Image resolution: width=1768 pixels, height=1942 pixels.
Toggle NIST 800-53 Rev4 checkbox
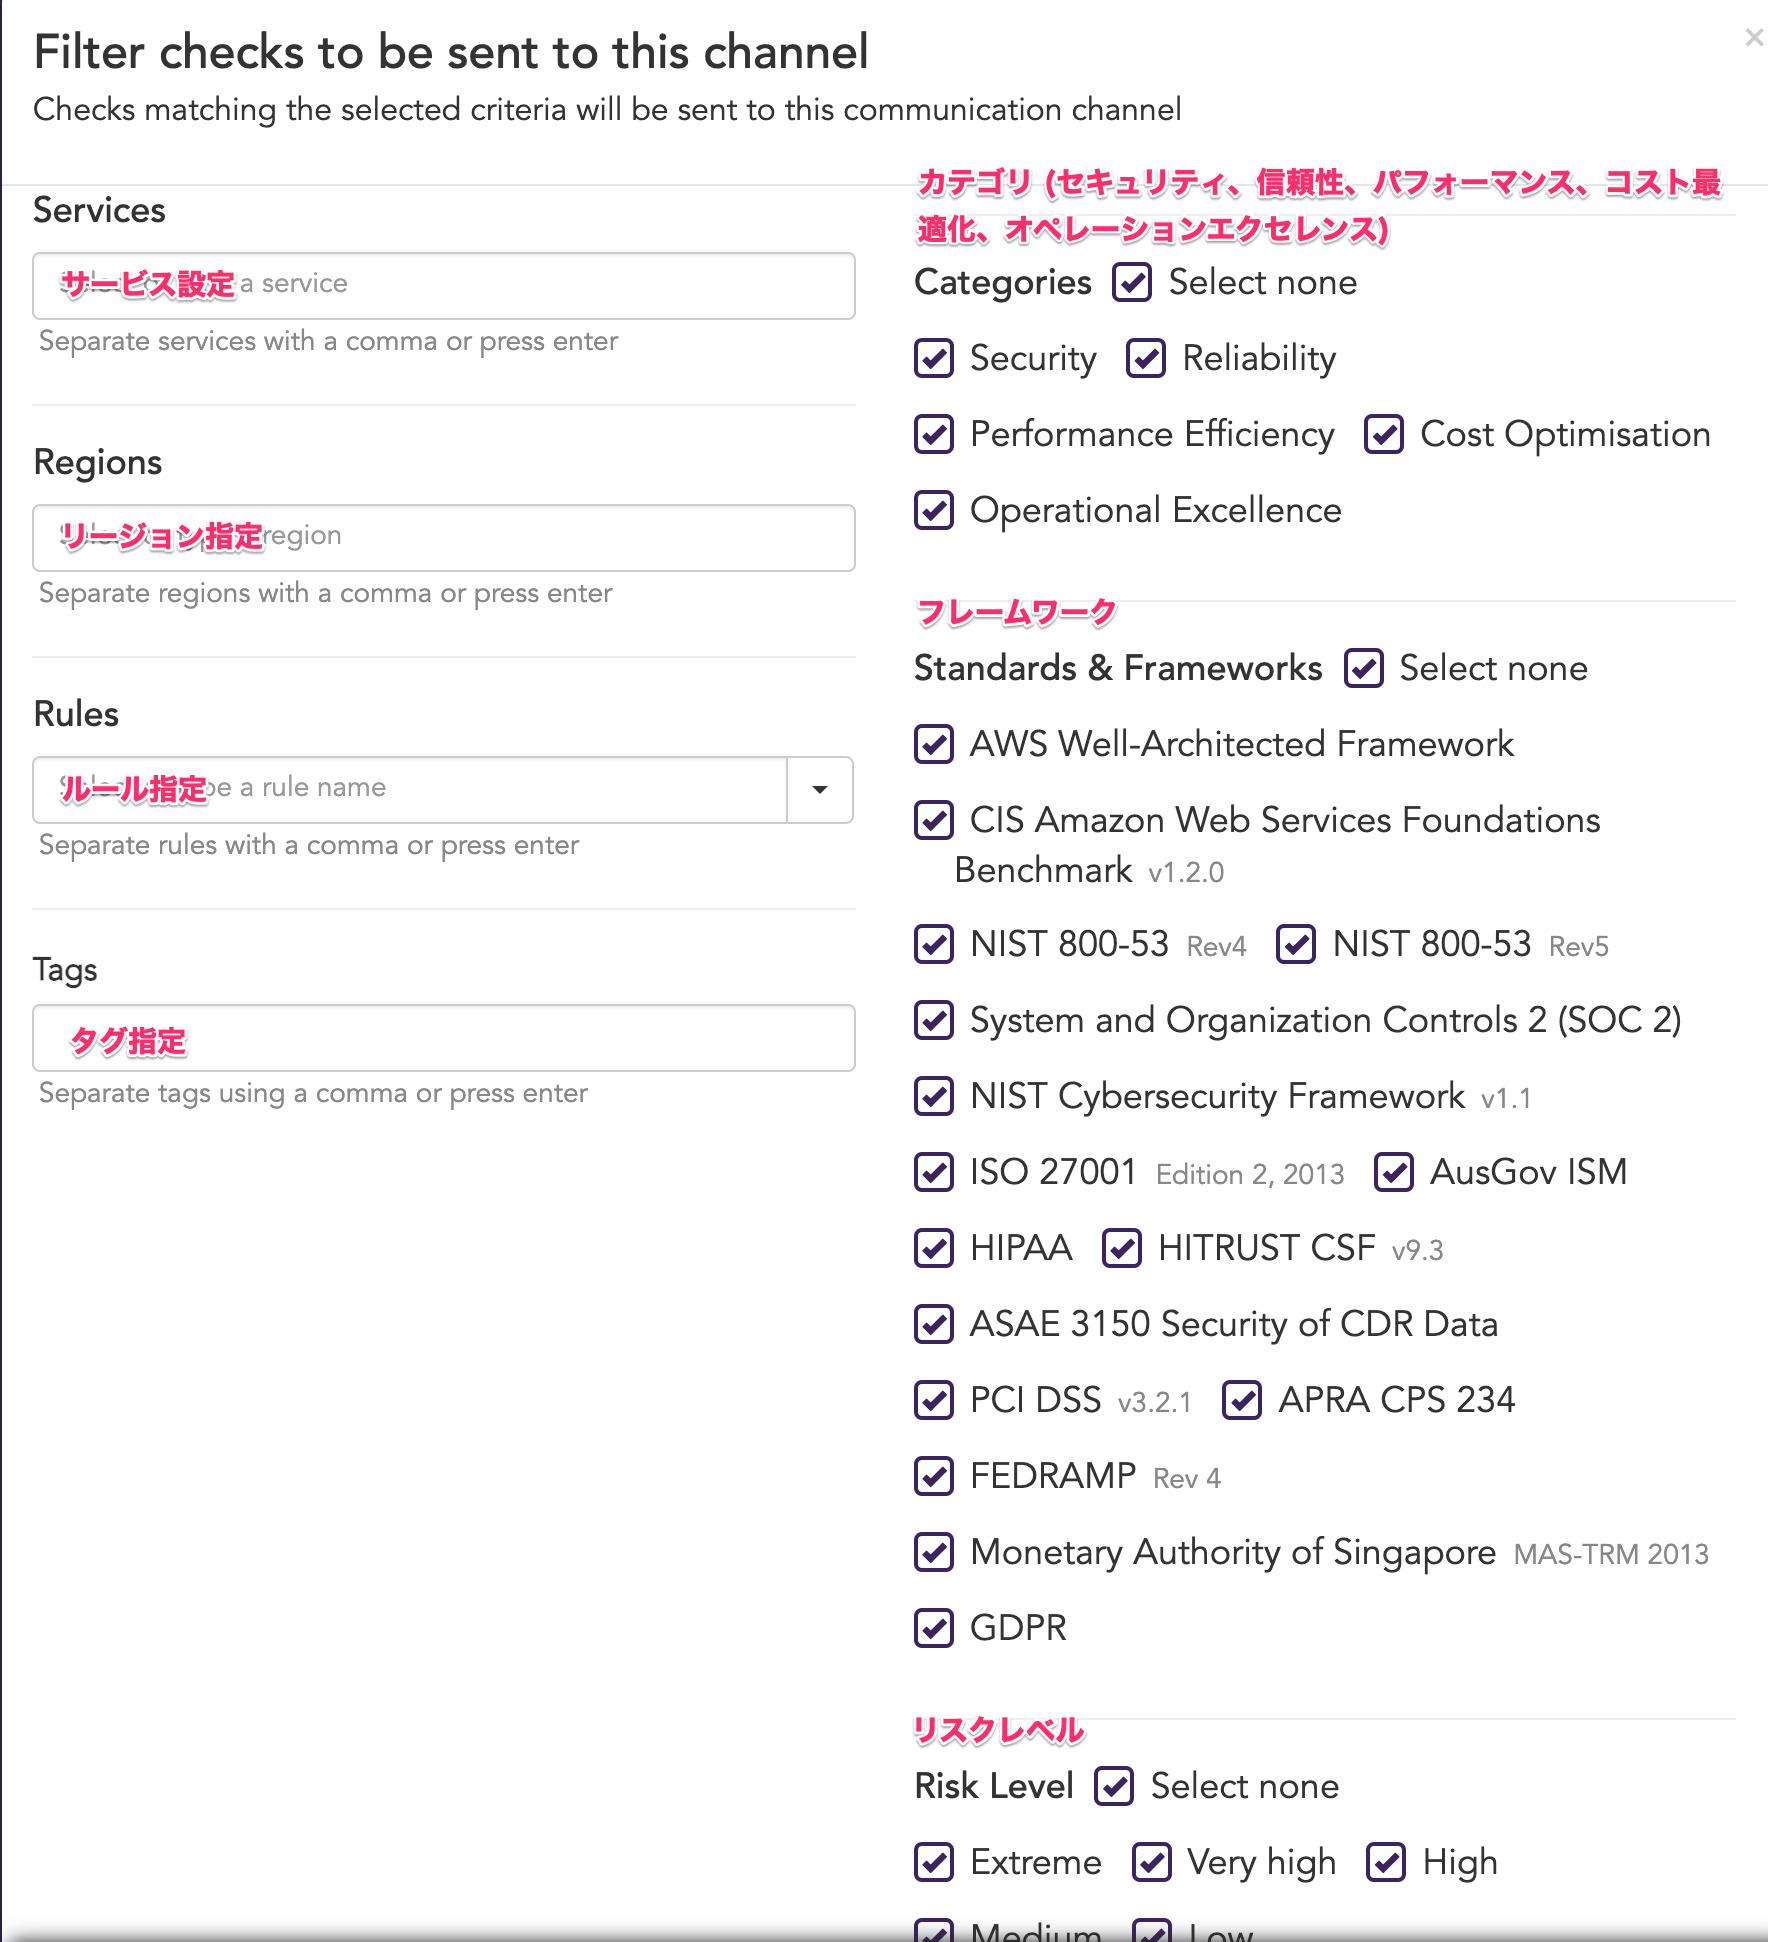click(x=934, y=945)
